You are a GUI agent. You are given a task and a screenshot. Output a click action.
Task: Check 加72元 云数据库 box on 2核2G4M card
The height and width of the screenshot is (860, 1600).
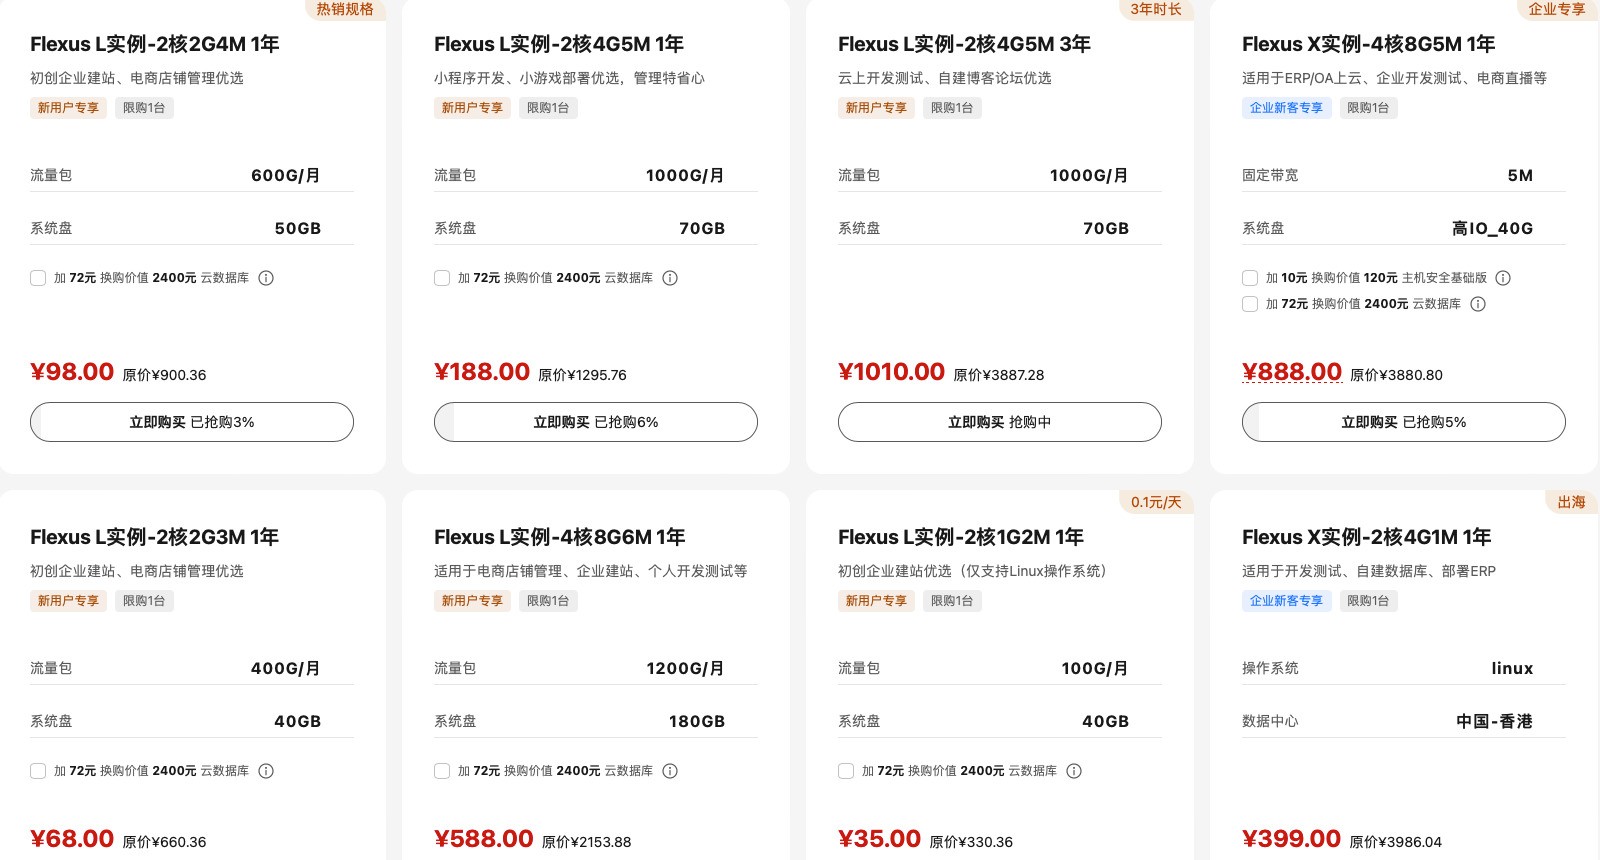[x=38, y=278]
